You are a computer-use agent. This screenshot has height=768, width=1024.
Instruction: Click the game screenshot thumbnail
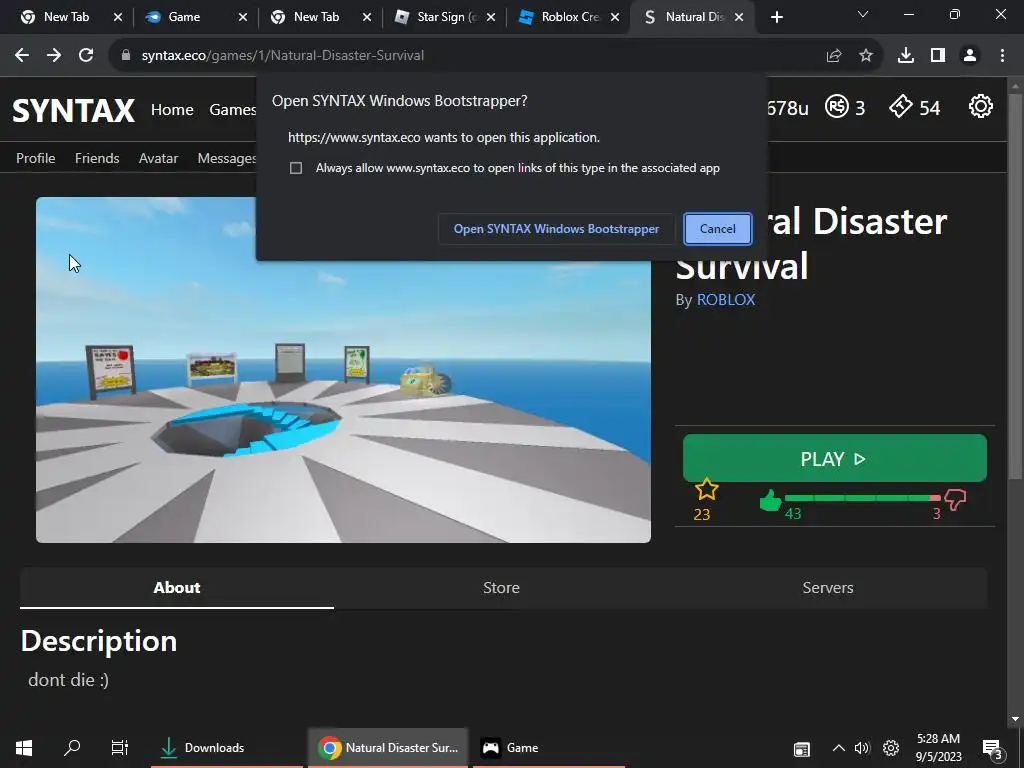[x=344, y=370]
